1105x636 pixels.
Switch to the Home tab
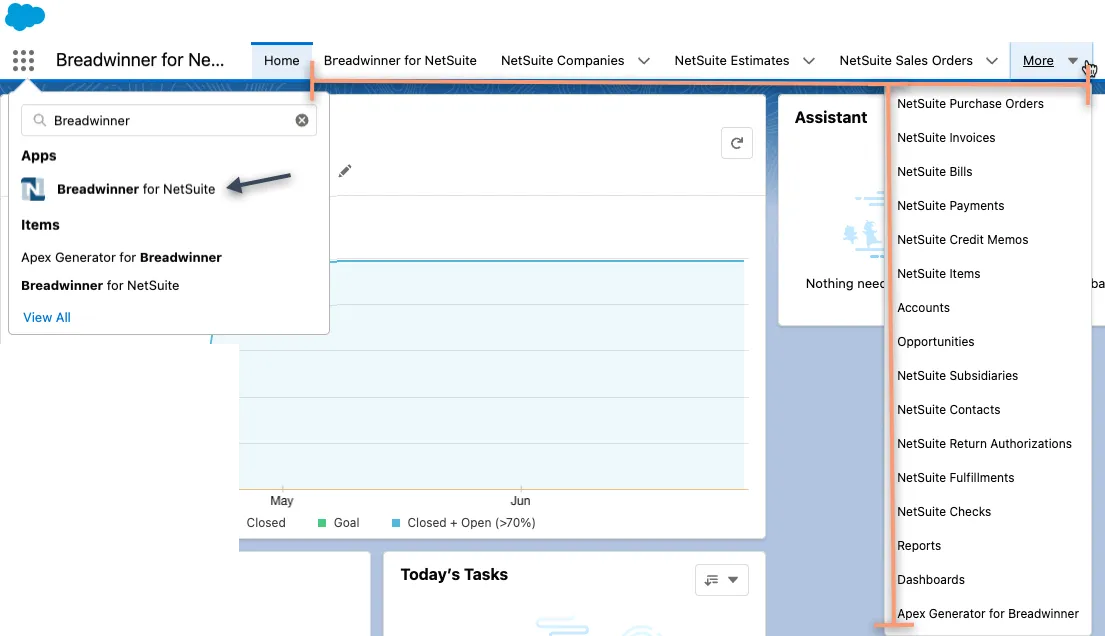pos(282,61)
